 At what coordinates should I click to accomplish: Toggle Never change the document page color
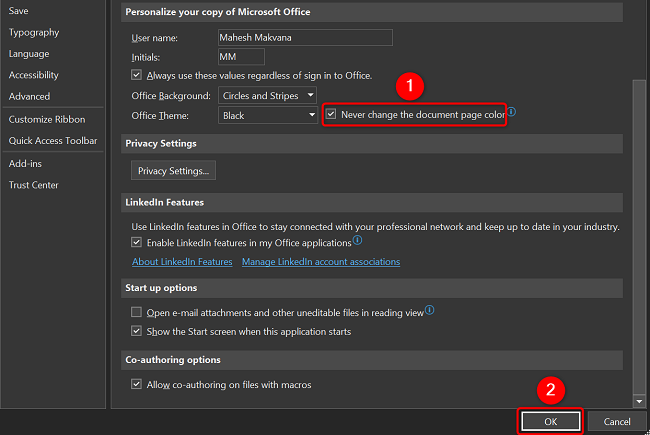click(332, 115)
